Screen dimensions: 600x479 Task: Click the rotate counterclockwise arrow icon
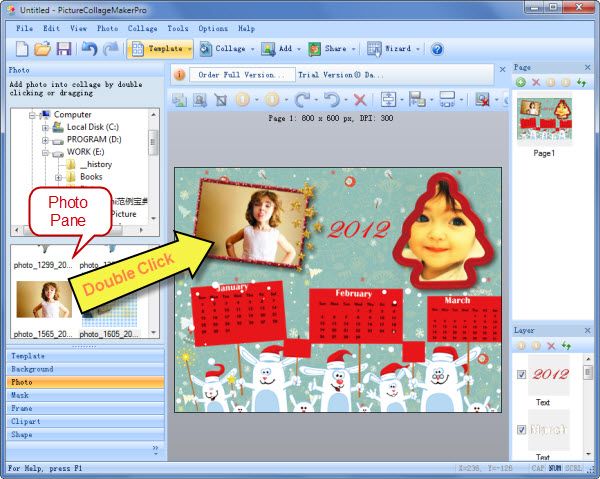[332, 100]
